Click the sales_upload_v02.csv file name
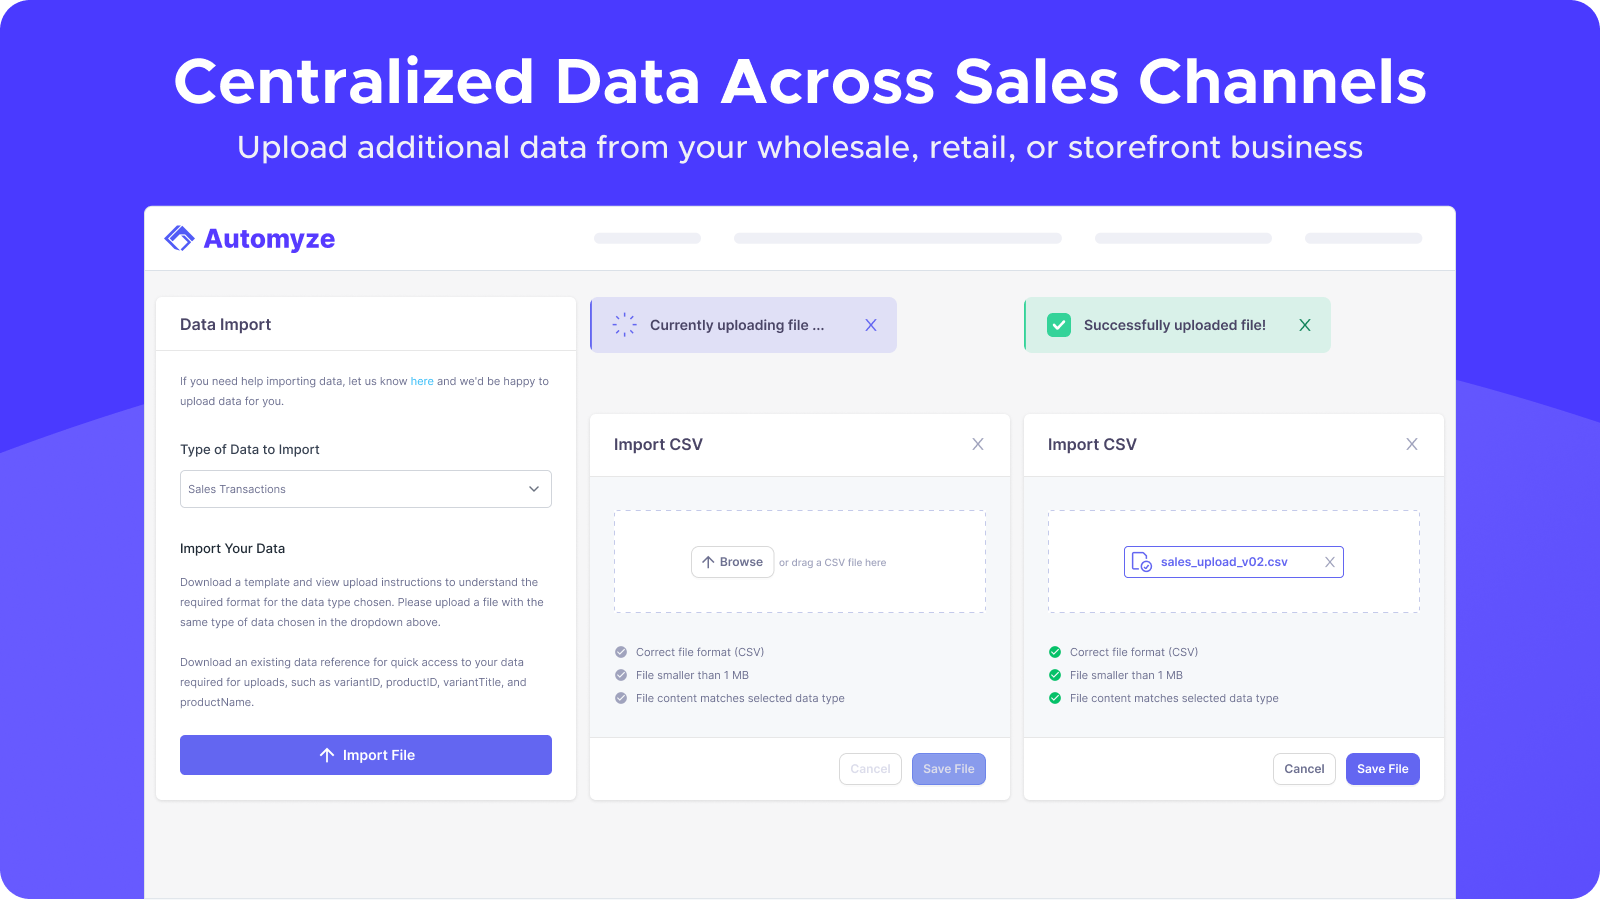 point(1224,562)
